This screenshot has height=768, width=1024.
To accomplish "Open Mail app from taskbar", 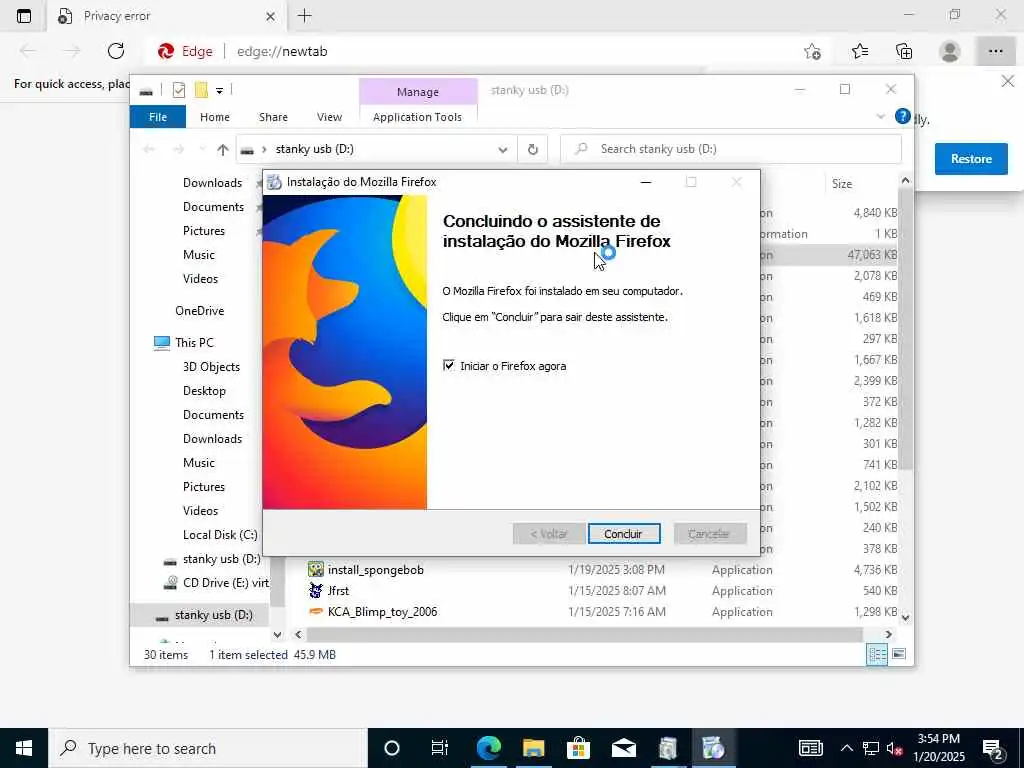I will point(624,748).
